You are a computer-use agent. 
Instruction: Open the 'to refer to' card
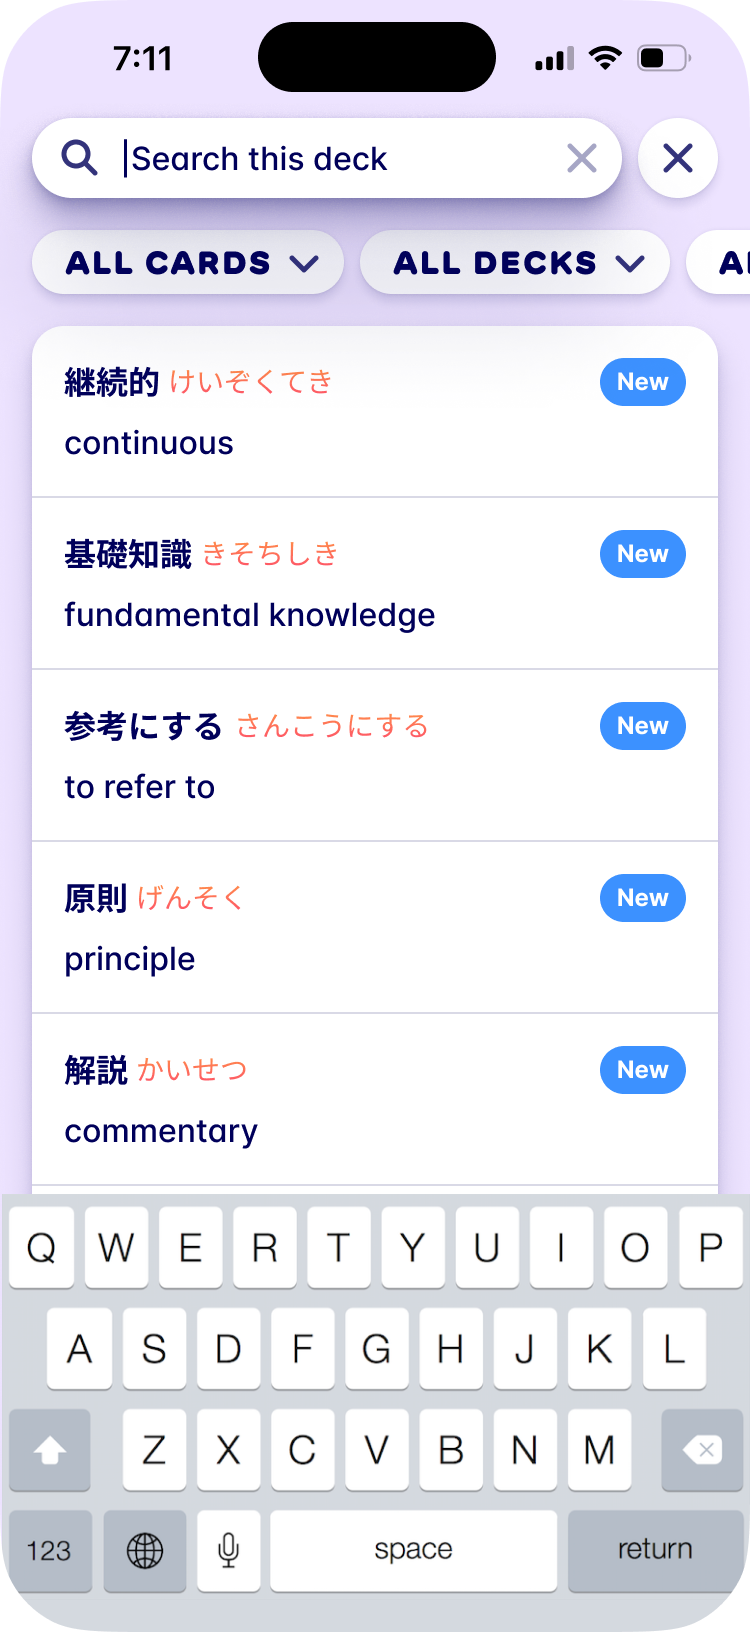pos(300,756)
